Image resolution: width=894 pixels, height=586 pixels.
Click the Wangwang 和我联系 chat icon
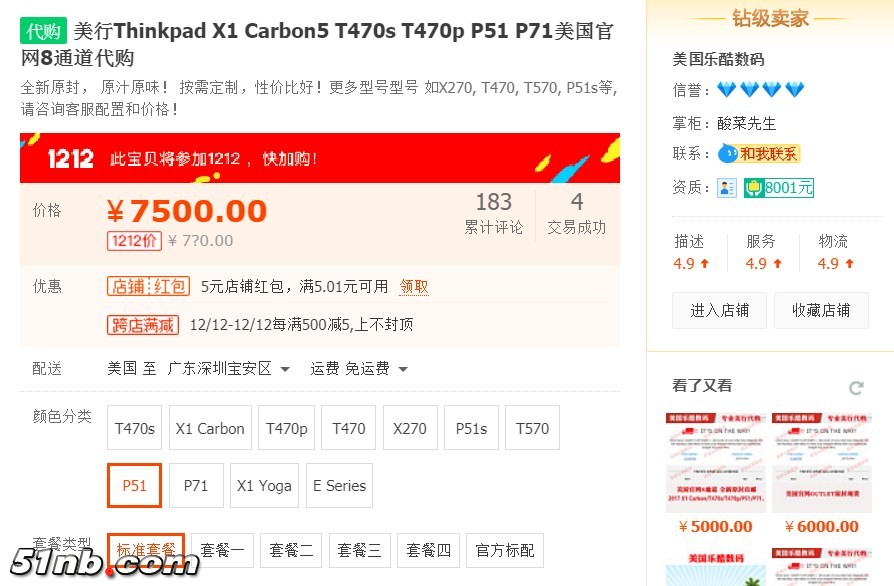[758, 154]
